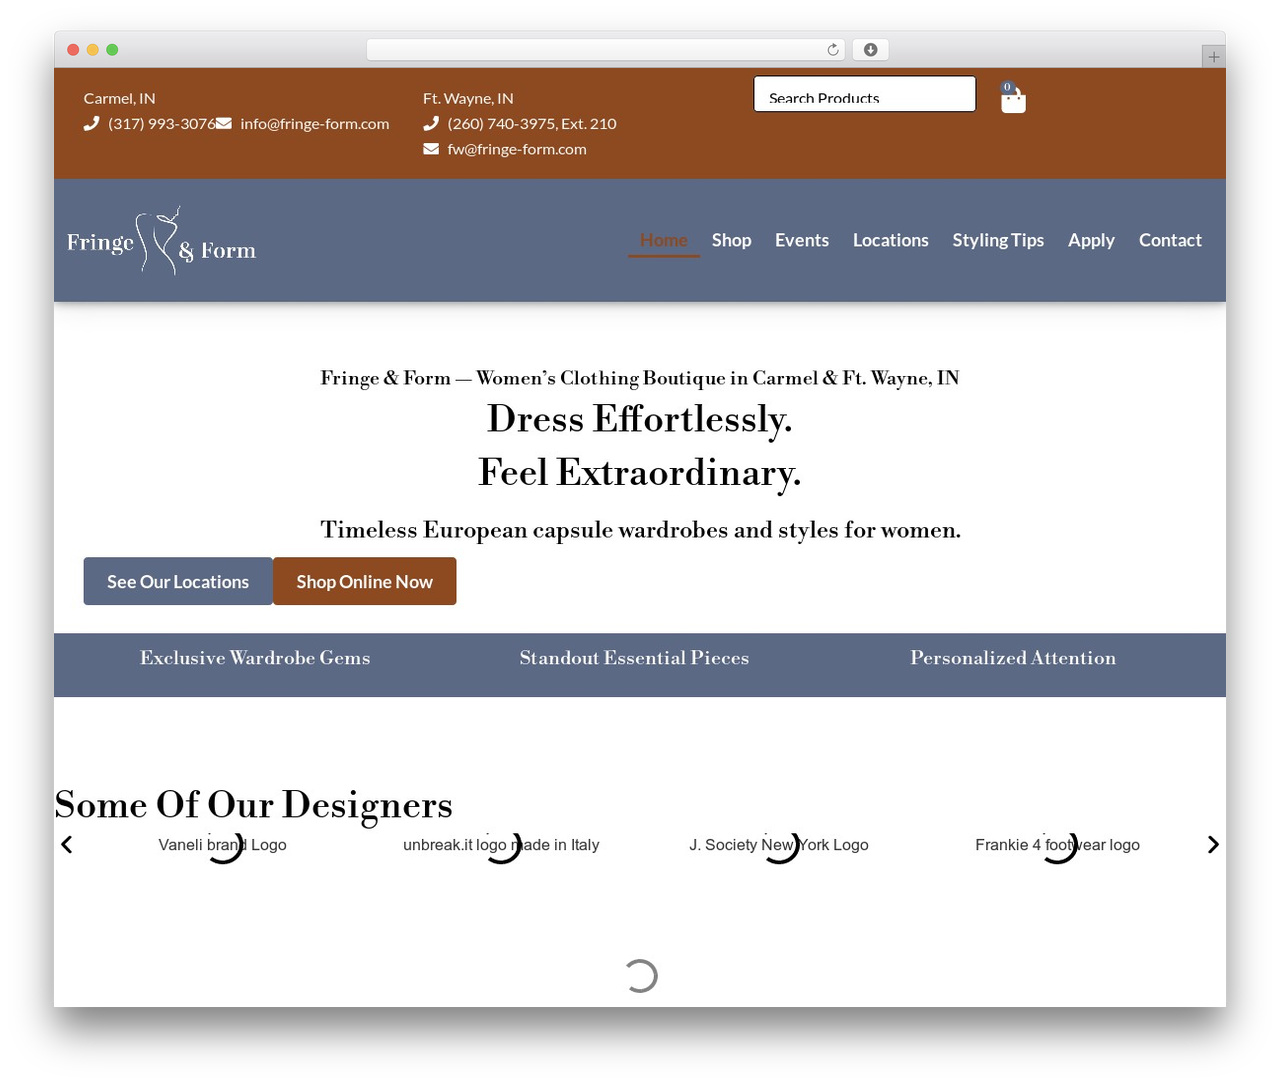Open the browser downloads button
Image resolution: width=1280 pixels, height=1084 pixels.
click(x=871, y=50)
